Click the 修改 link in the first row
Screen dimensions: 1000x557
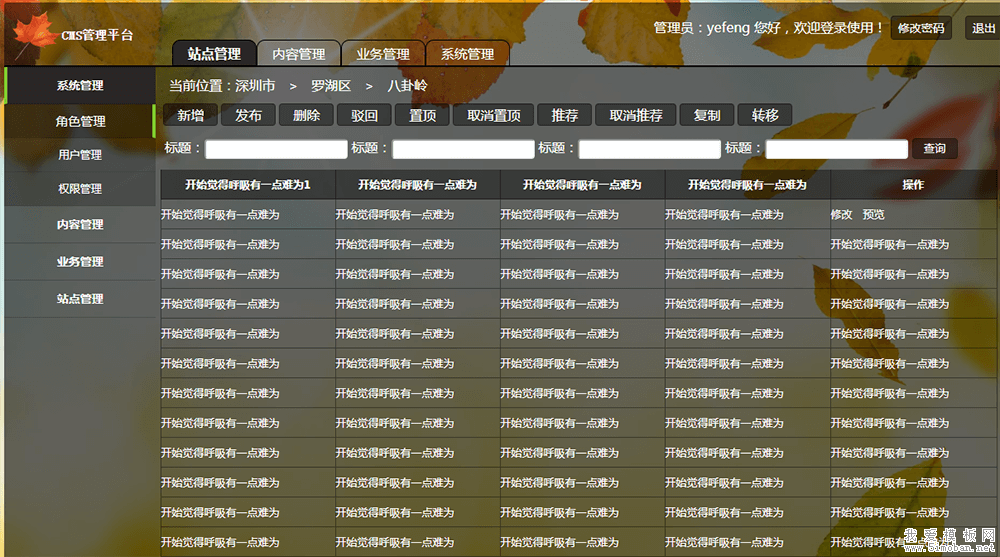[841, 215]
